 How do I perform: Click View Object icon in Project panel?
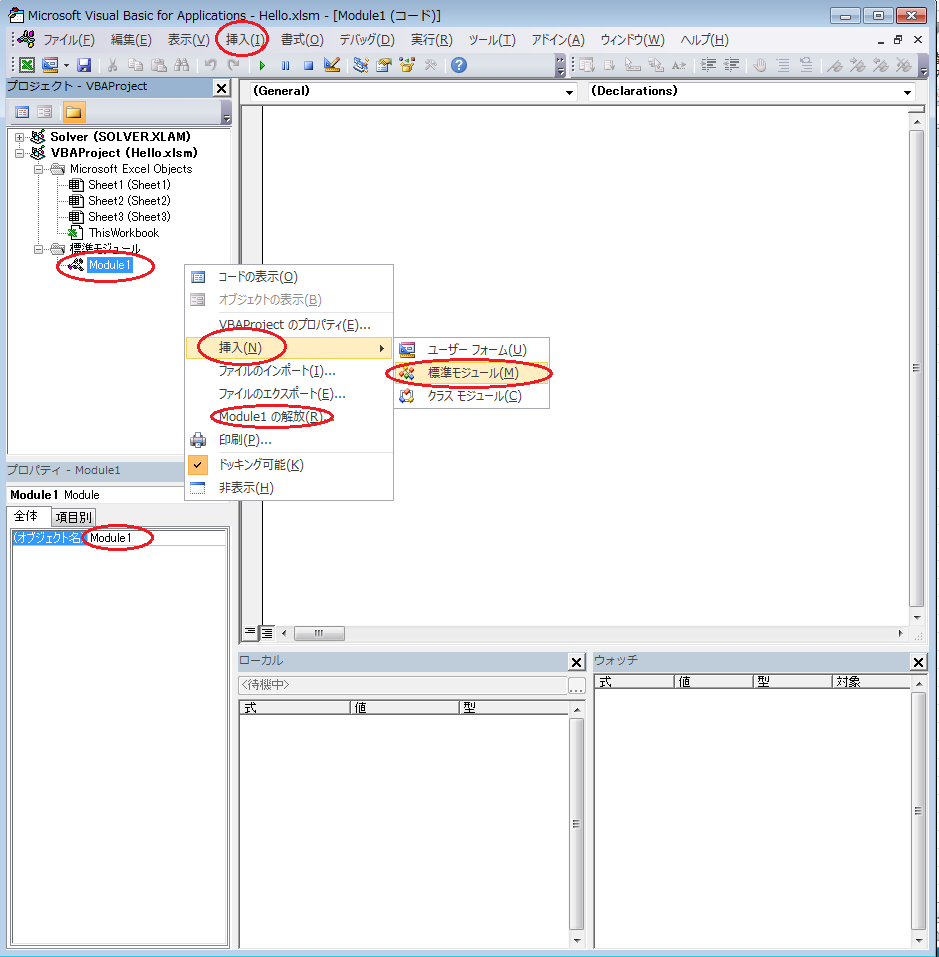click(45, 112)
